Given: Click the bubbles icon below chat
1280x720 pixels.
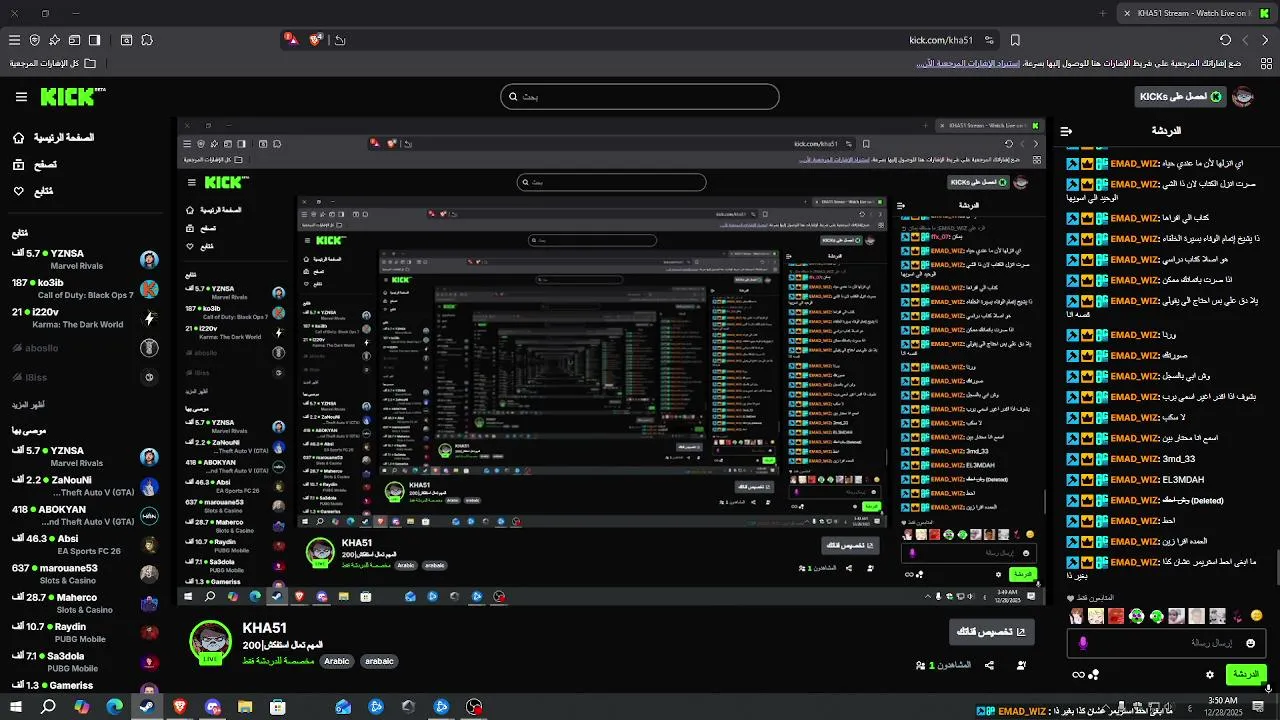Looking at the screenshot, I should point(1094,675).
